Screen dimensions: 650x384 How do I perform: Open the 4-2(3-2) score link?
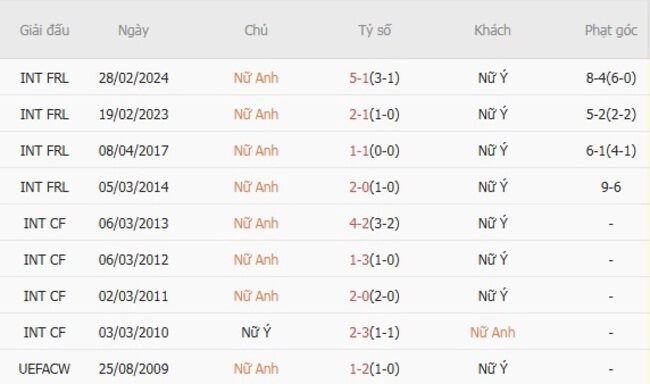point(374,224)
